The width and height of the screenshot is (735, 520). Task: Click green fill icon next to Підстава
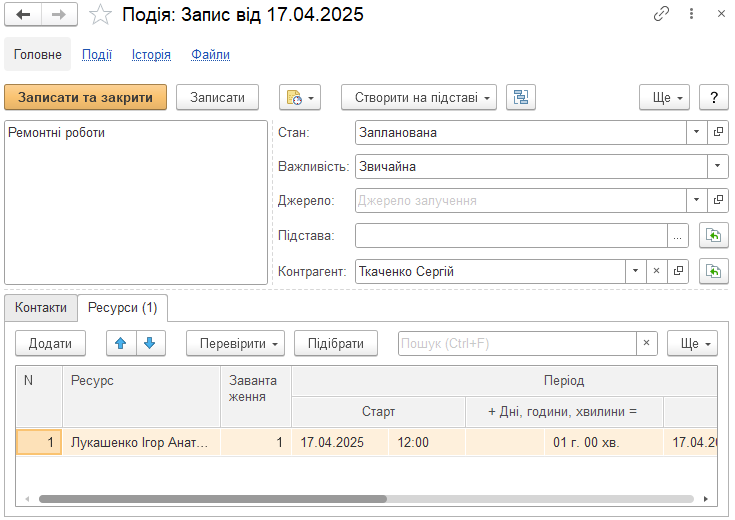714,235
